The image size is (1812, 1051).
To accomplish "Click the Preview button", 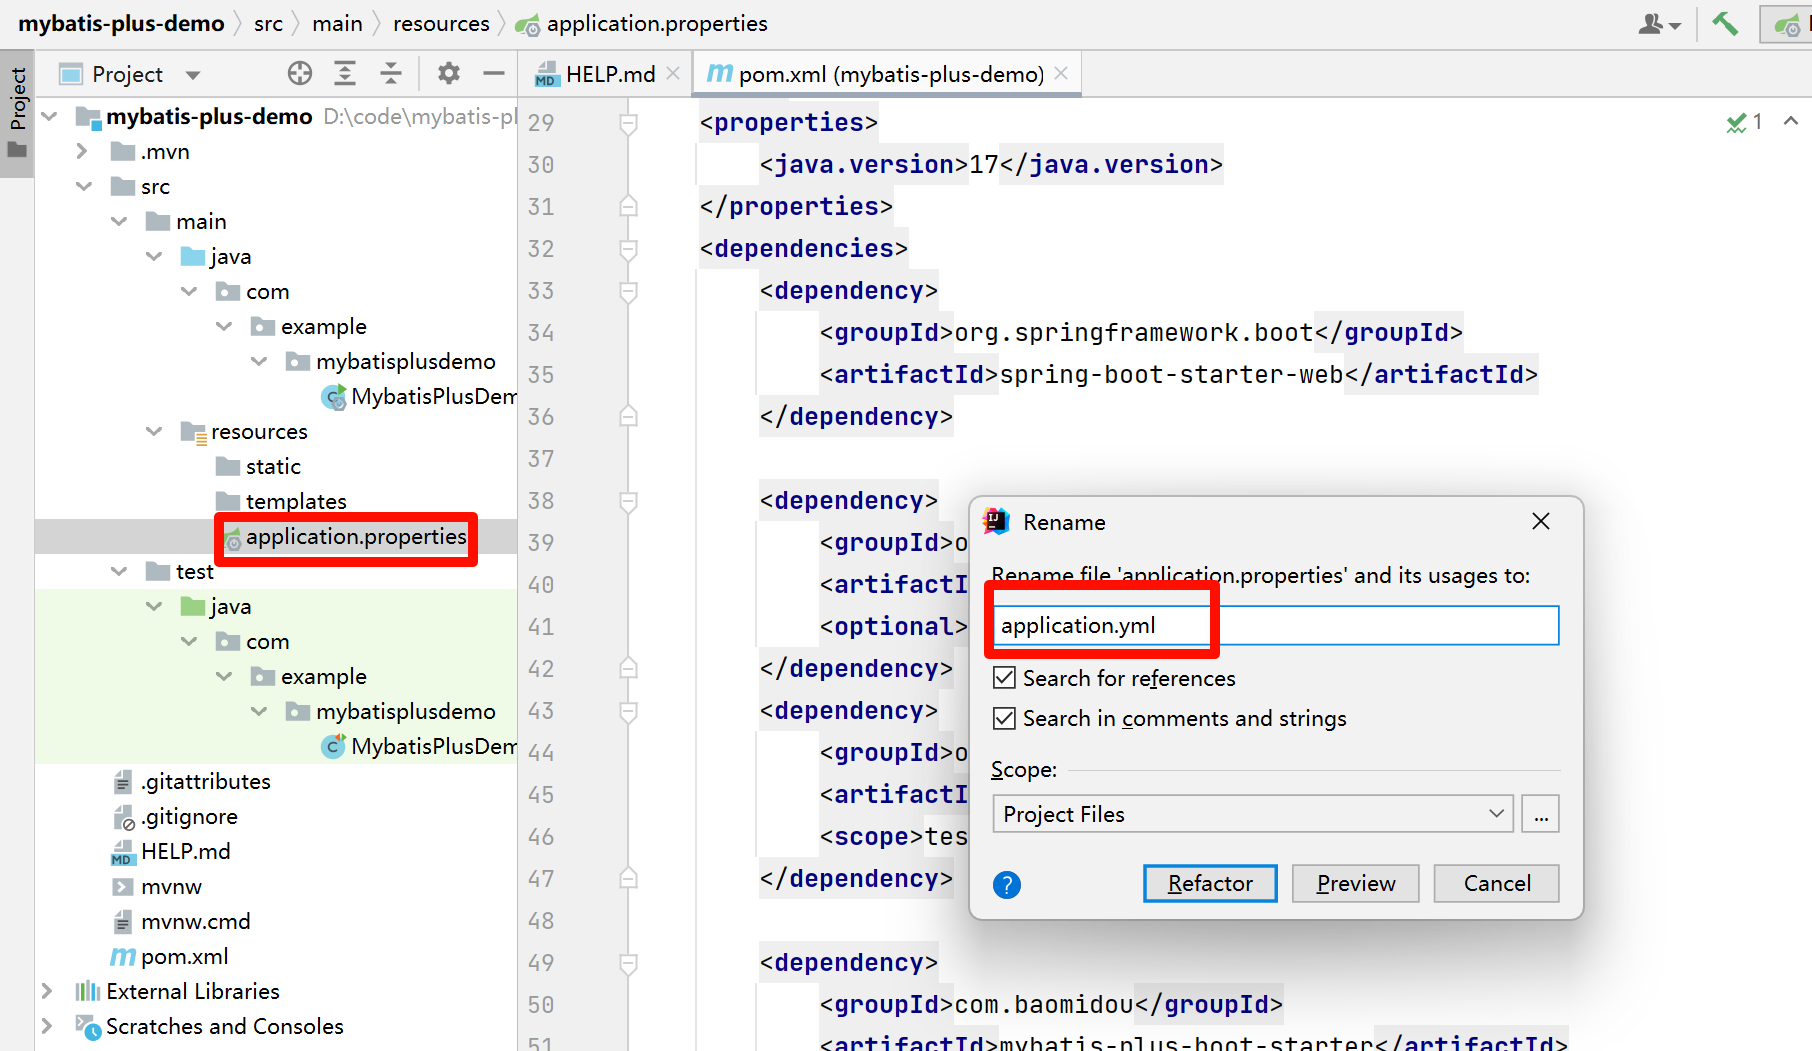I will (x=1355, y=883).
